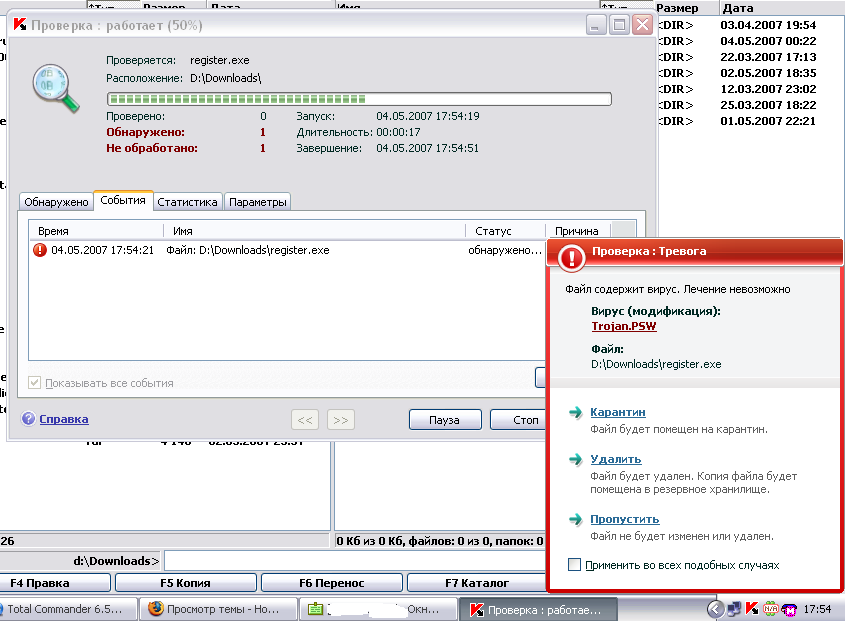
Task: Open the Справка help link
Action: [64, 419]
